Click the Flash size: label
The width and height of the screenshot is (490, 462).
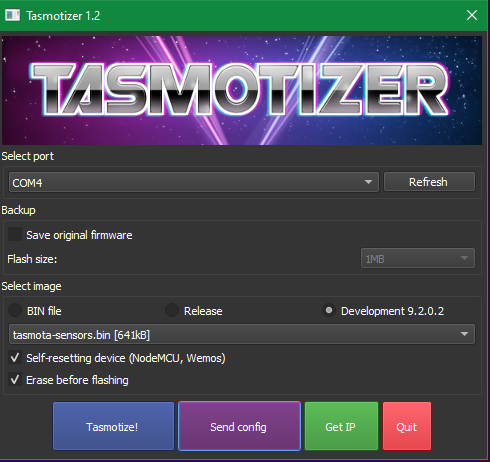[32, 259]
